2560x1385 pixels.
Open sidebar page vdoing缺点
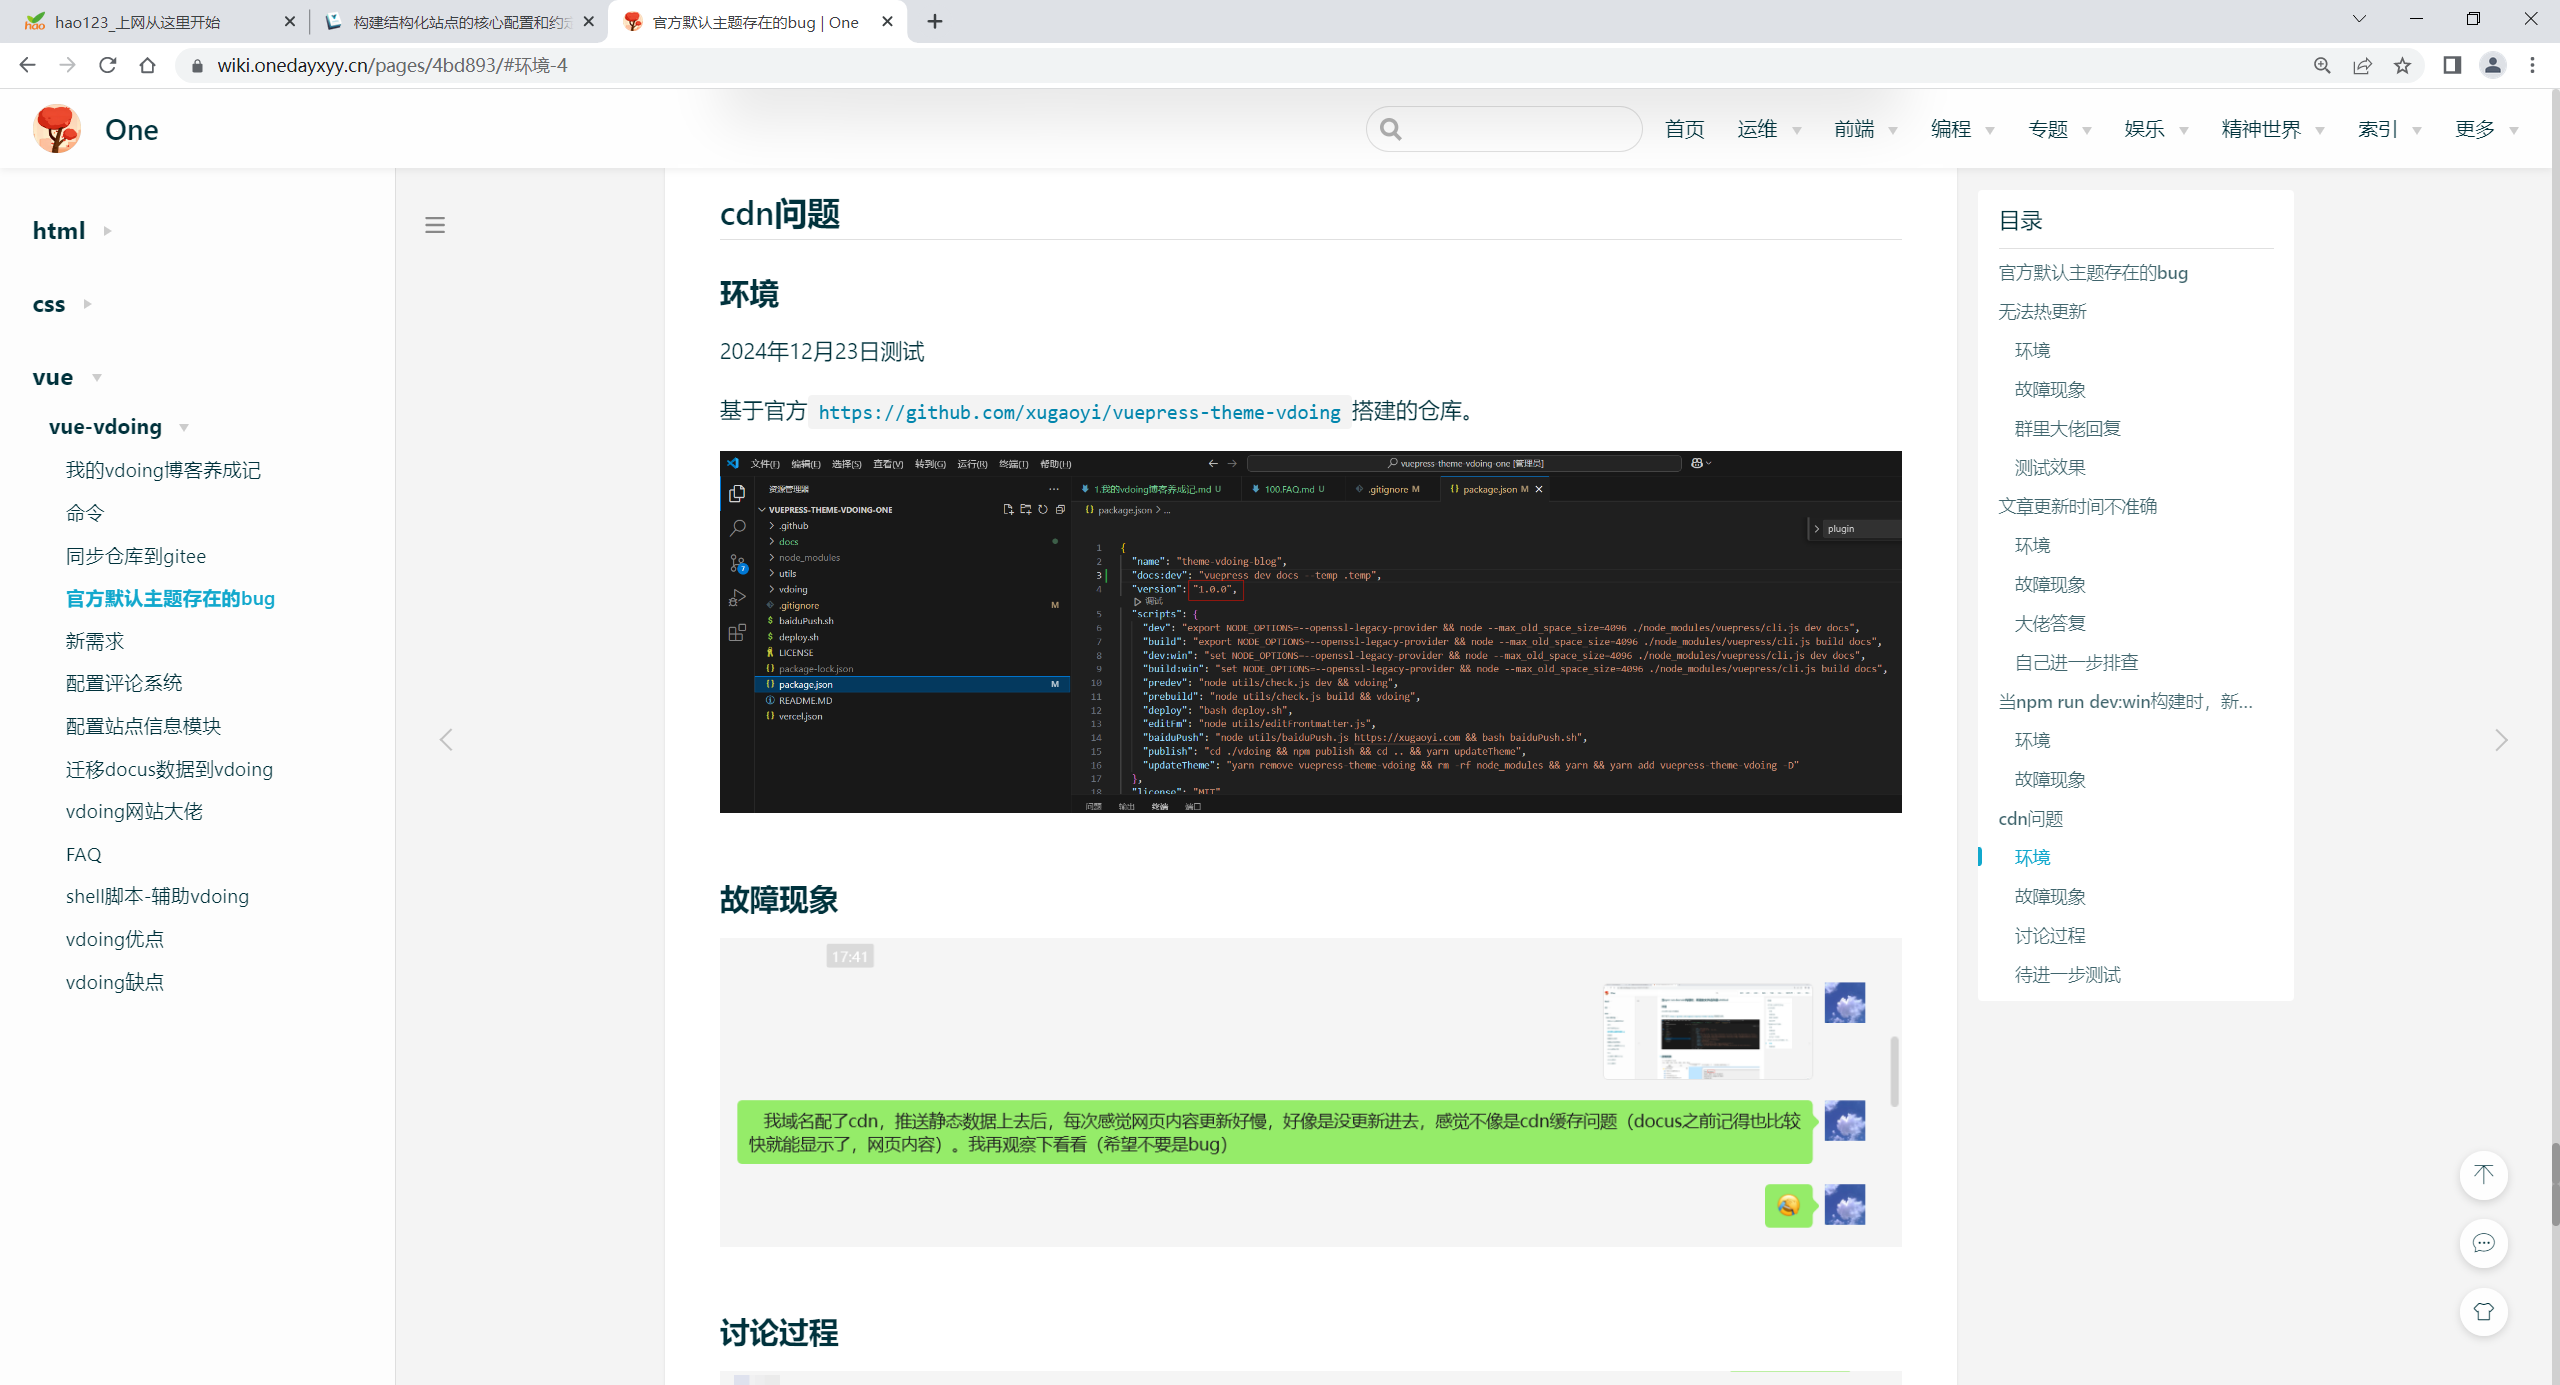click(115, 982)
